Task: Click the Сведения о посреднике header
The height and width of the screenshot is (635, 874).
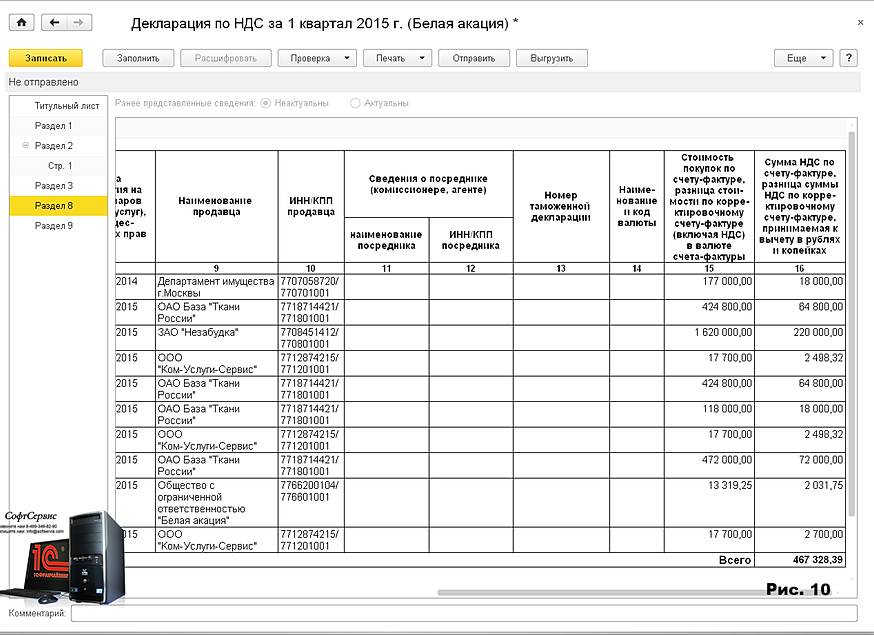Action: tap(429, 184)
